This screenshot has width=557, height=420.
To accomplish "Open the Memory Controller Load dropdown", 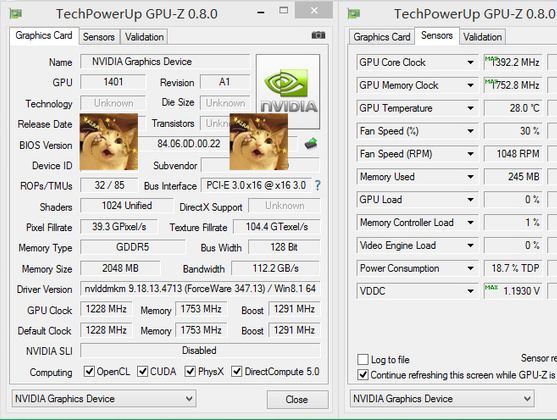I will [470, 222].
